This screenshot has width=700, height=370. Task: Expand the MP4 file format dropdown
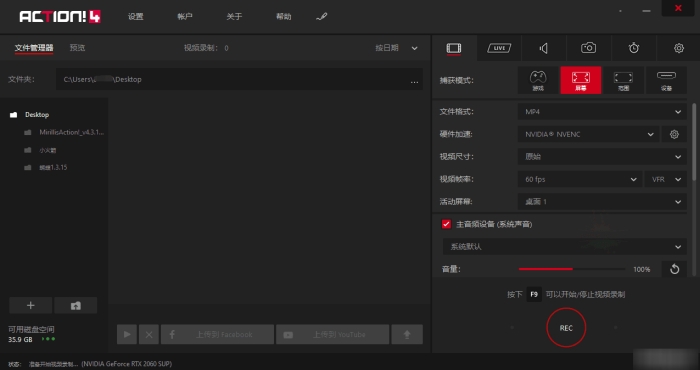[x=602, y=112]
